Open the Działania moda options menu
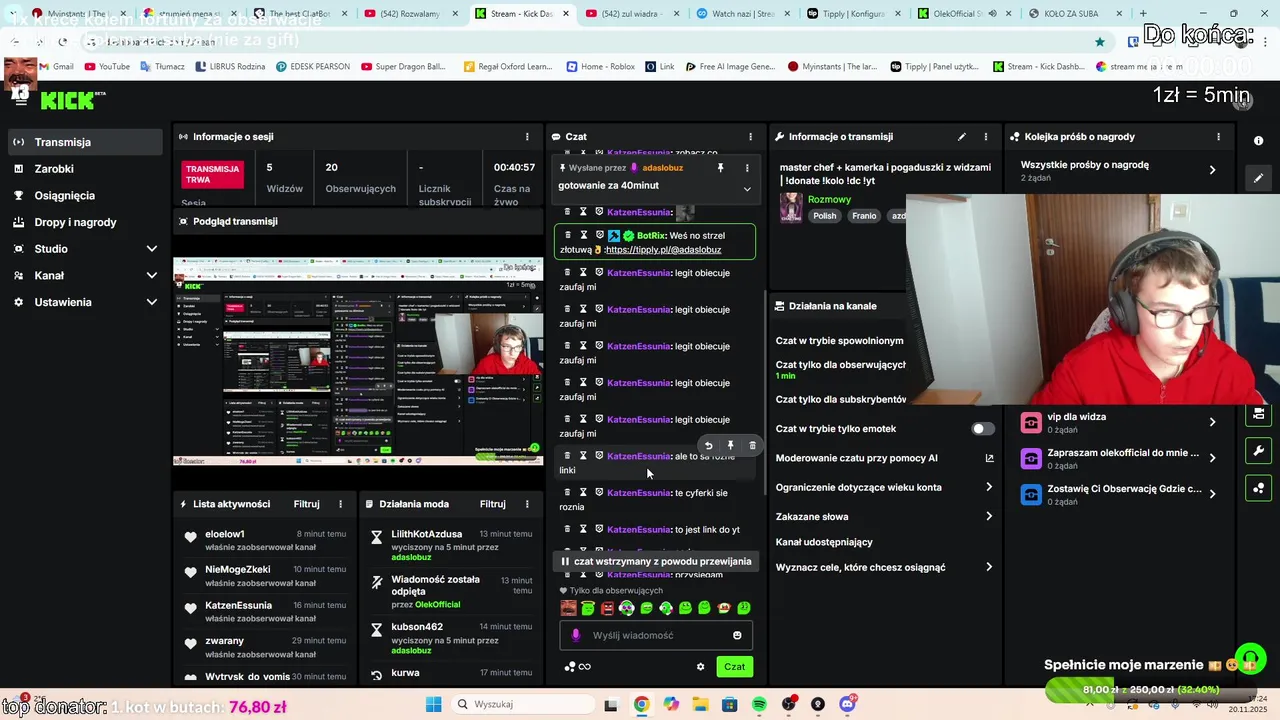Image resolution: width=1280 pixels, height=720 pixels. click(527, 504)
